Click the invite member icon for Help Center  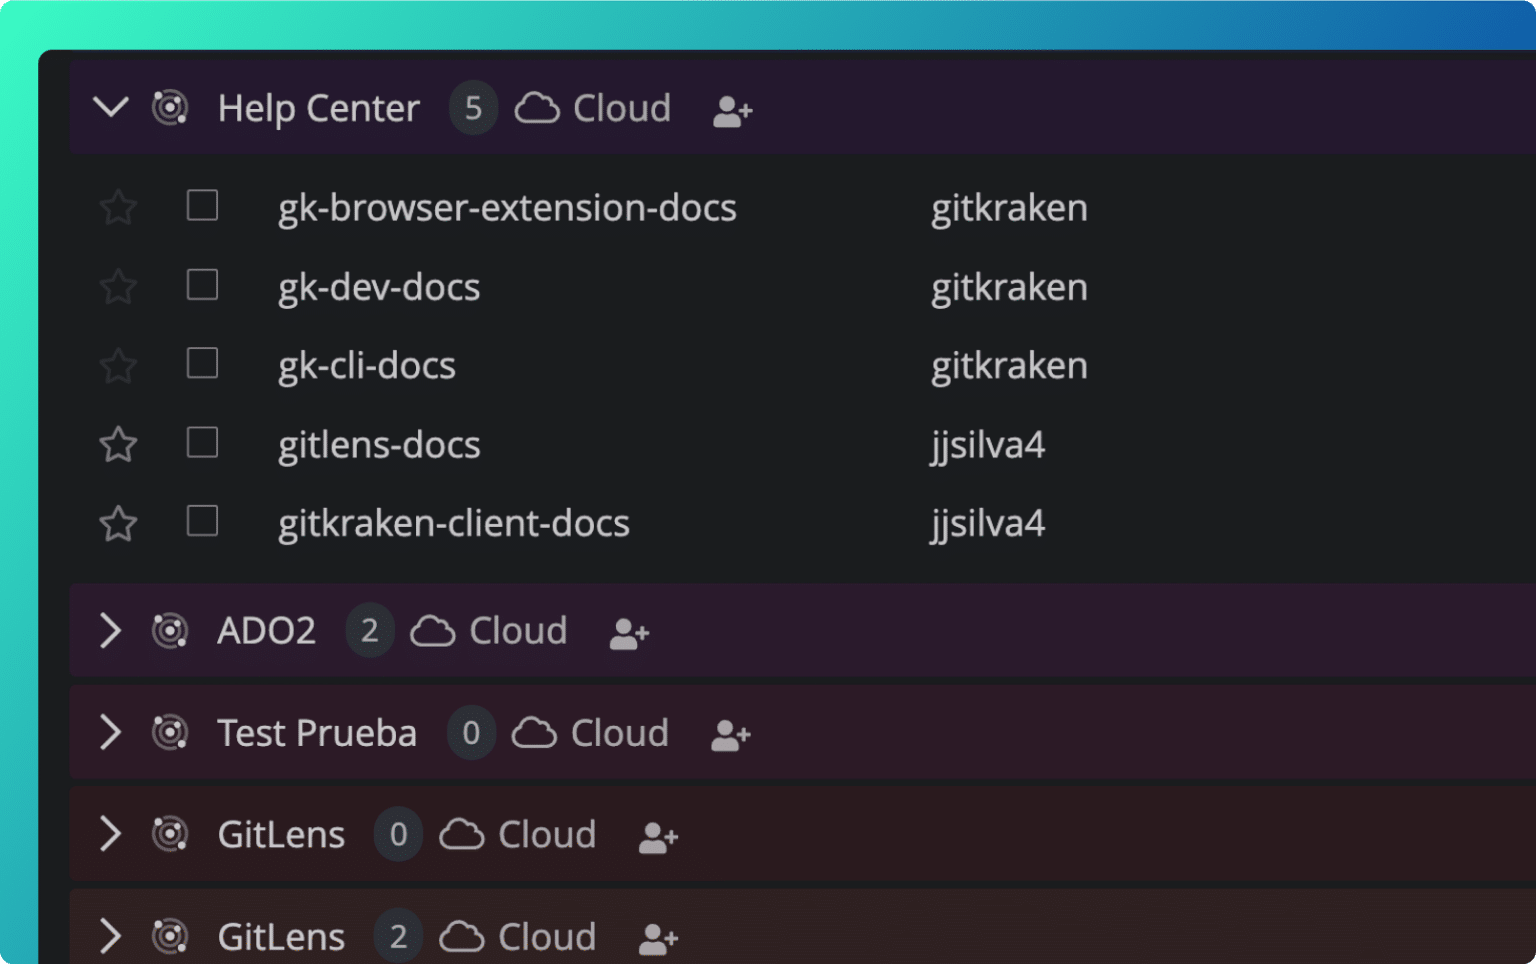731,111
